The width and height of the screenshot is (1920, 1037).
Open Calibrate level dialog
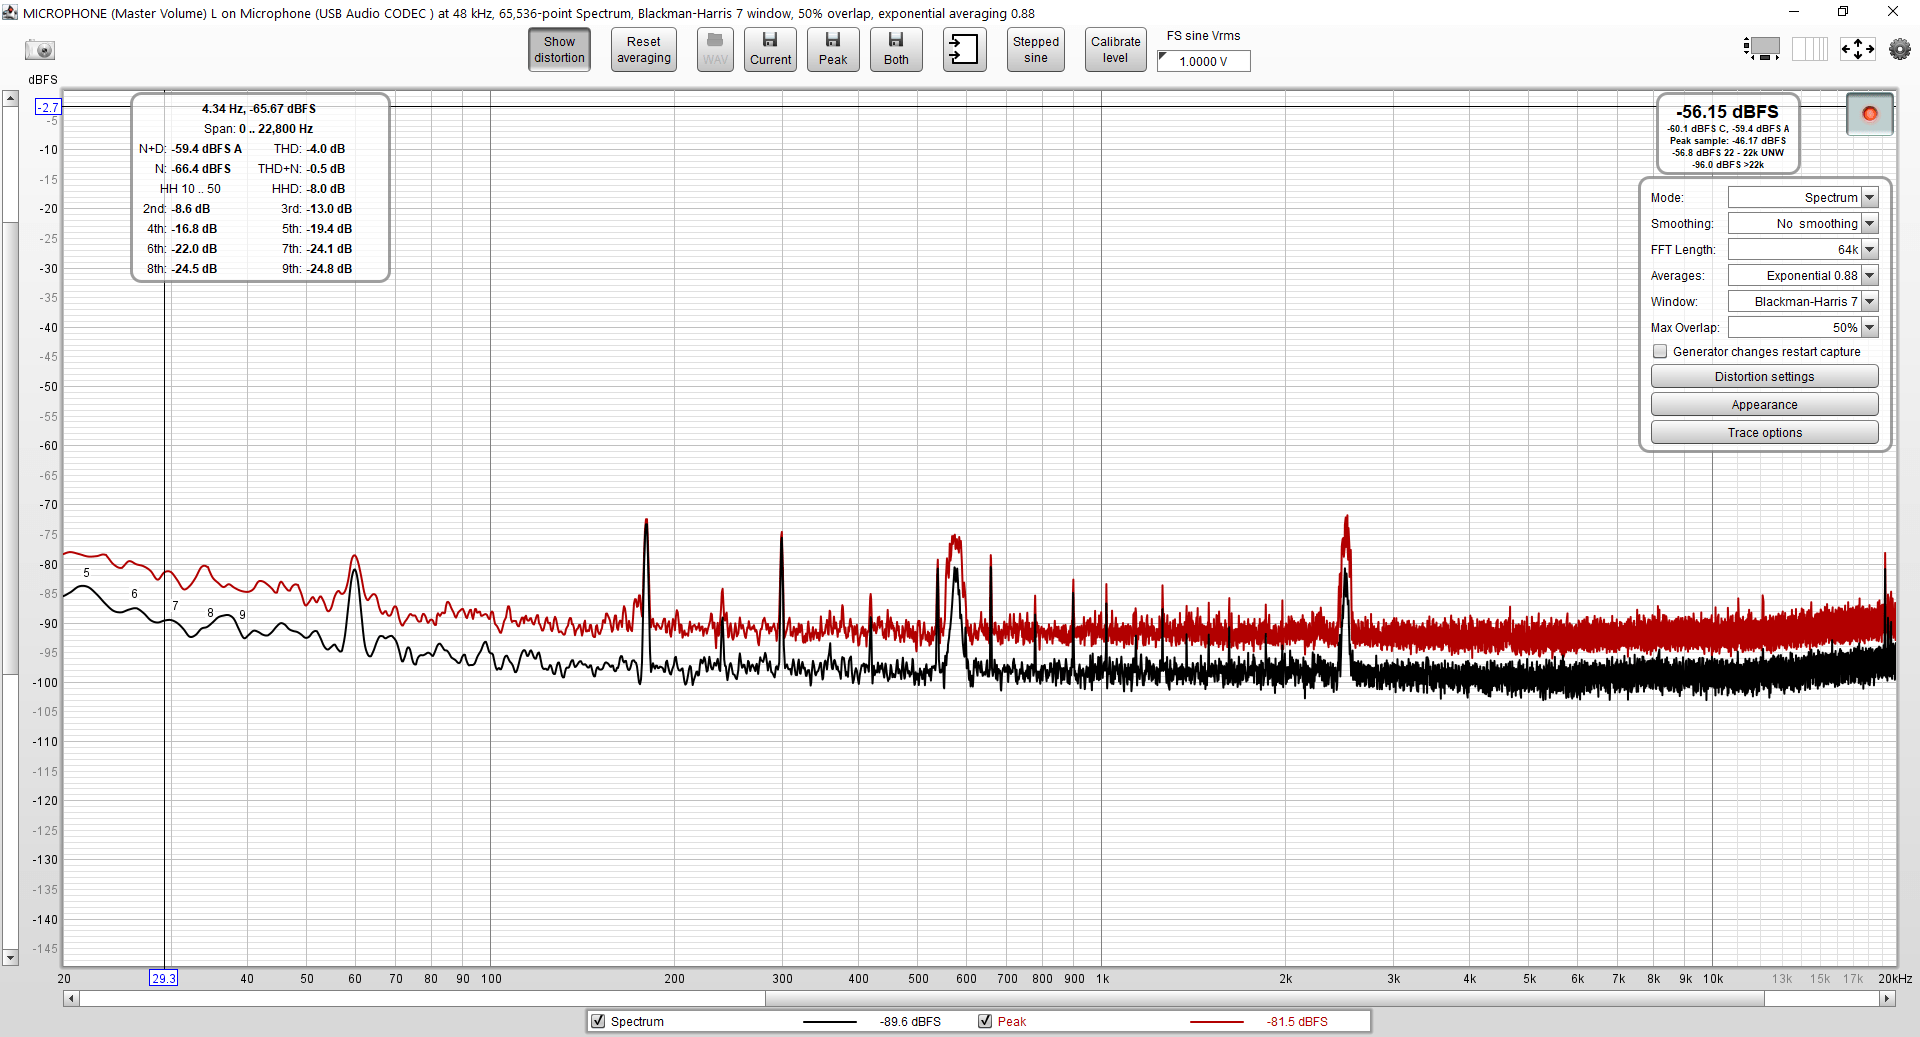(x=1116, y=50)
